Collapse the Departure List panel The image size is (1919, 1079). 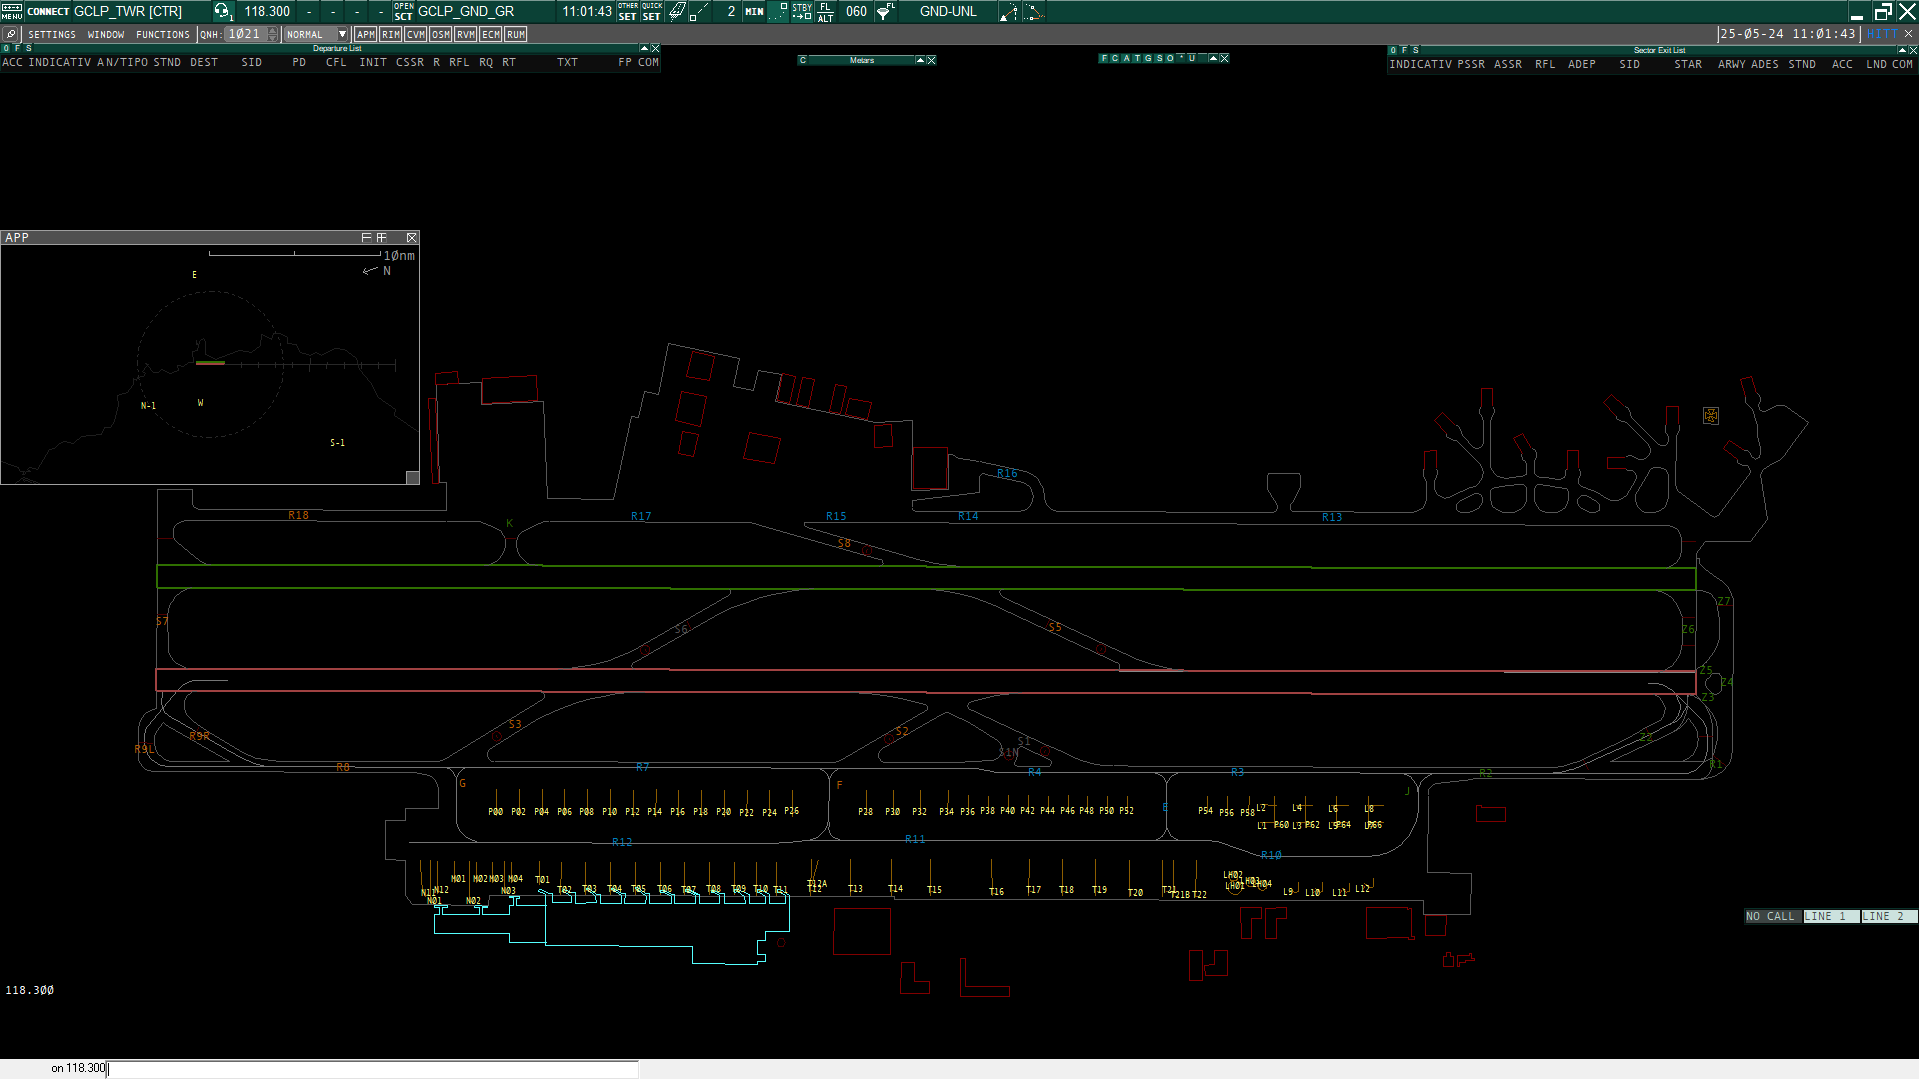coord(644,48)
